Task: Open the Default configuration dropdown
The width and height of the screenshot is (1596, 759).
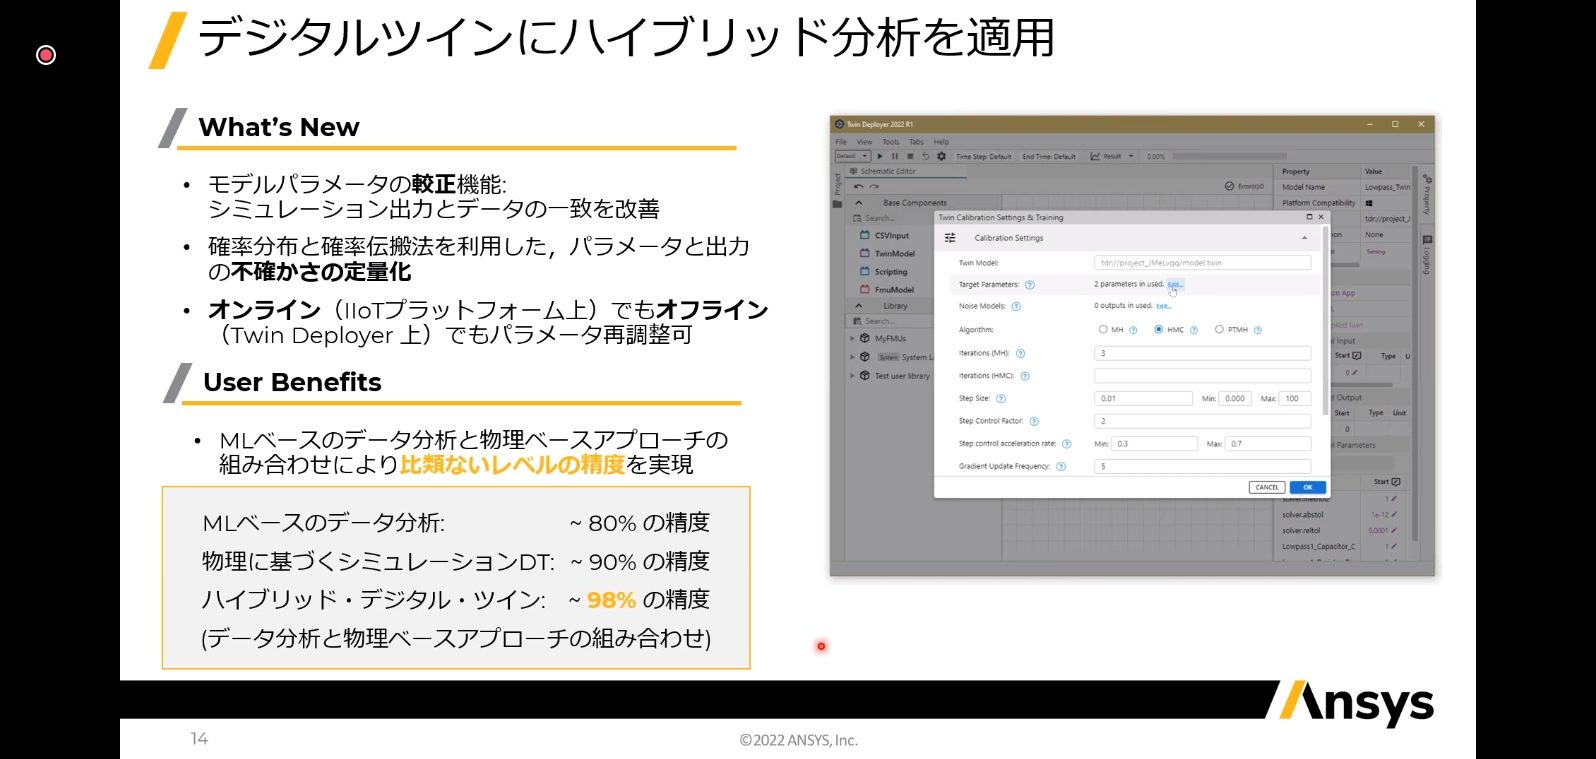Action: point(852,156)
